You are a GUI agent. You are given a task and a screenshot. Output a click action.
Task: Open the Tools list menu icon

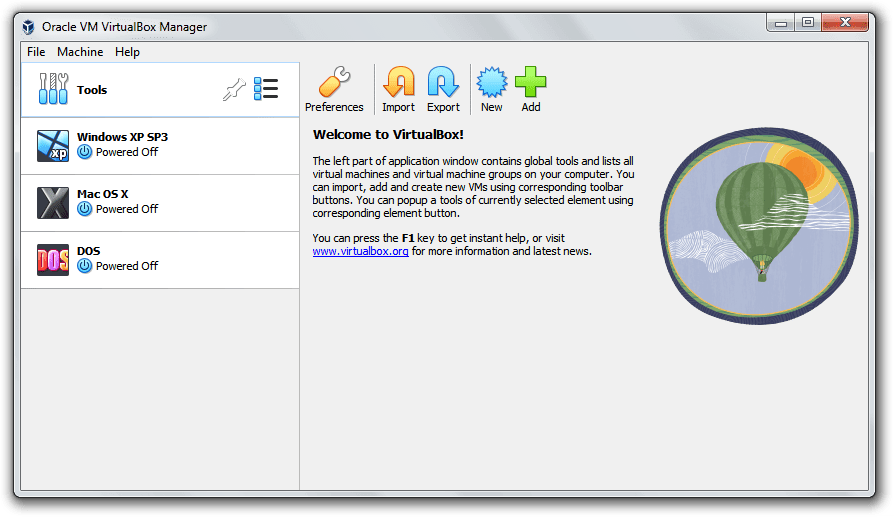266,89
